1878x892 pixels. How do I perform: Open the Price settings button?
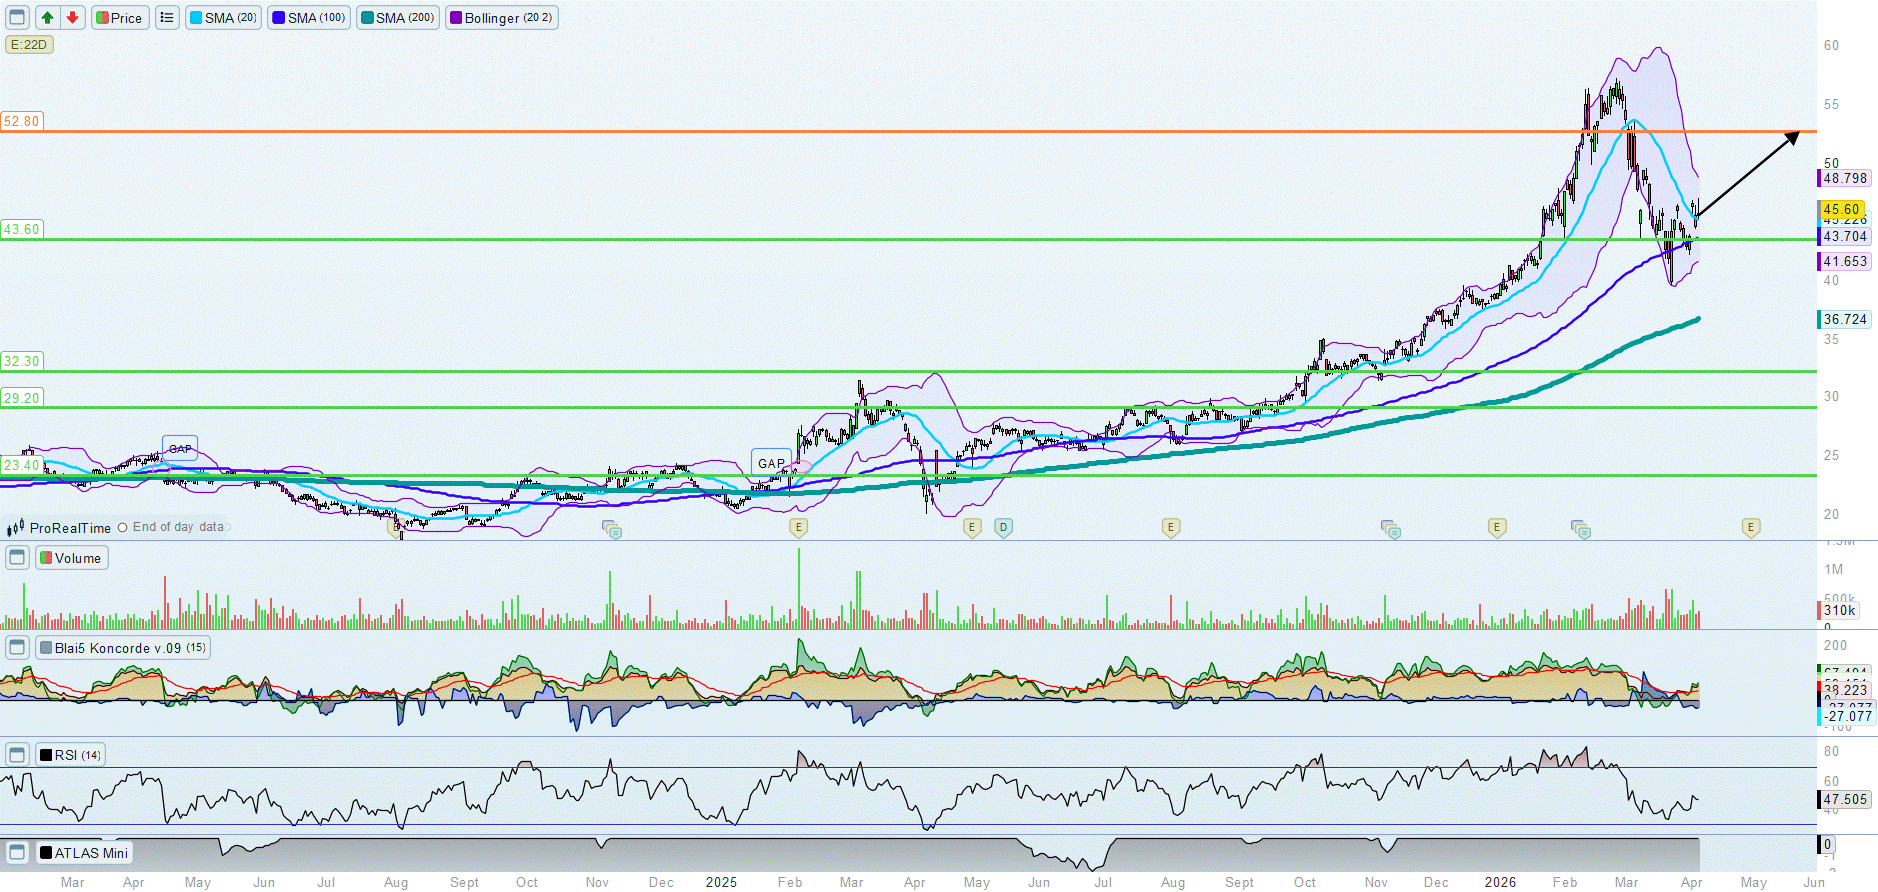(120, 18)
